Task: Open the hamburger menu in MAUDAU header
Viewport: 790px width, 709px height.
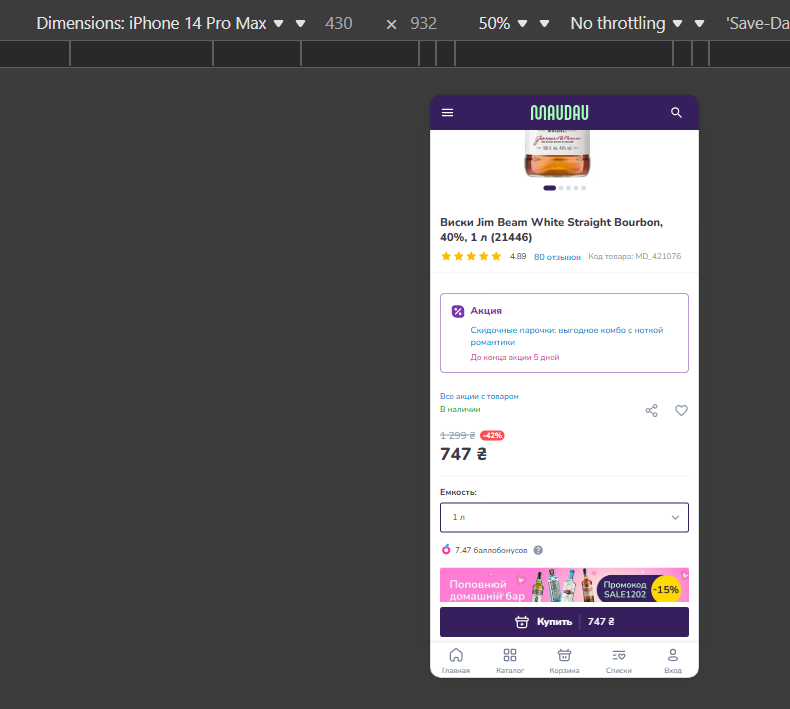Action: tap(447, 113)
